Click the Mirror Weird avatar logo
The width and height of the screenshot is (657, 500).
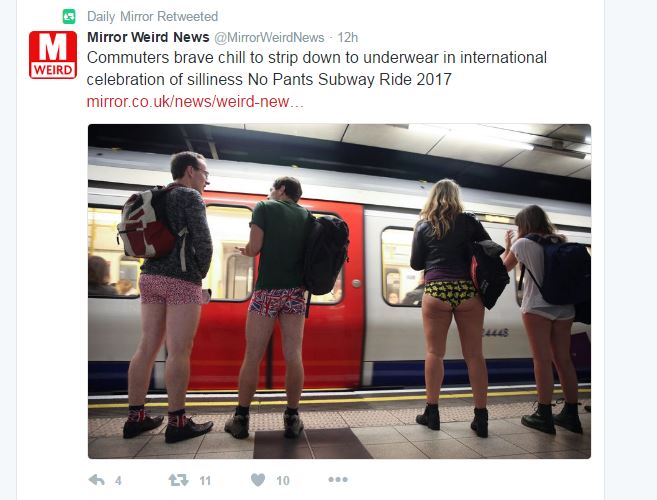point(53,54)
